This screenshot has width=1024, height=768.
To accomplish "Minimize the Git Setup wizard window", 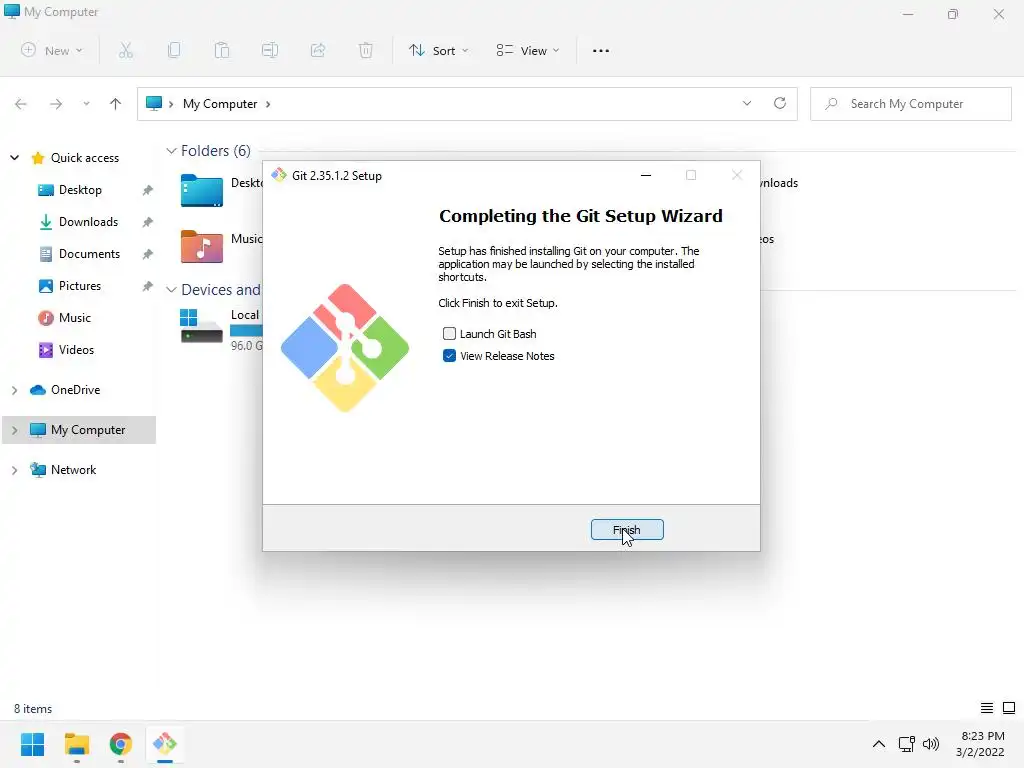I will pos(646,175).
